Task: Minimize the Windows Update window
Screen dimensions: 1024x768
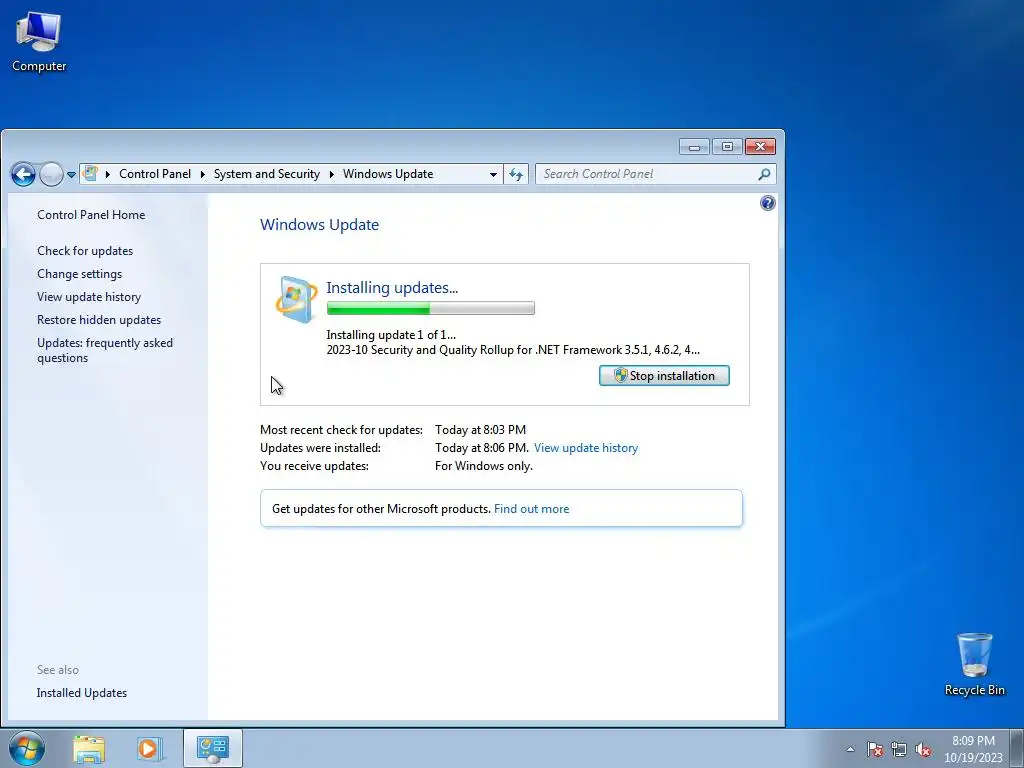Action: [x=694, y=146]
